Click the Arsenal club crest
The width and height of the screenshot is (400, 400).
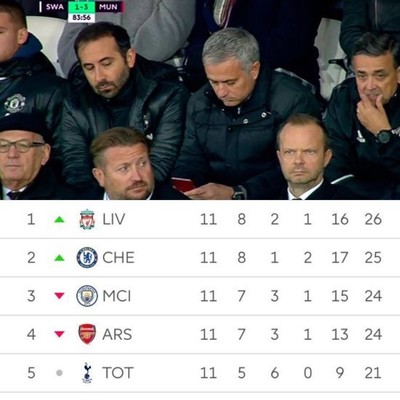point(87,334)
